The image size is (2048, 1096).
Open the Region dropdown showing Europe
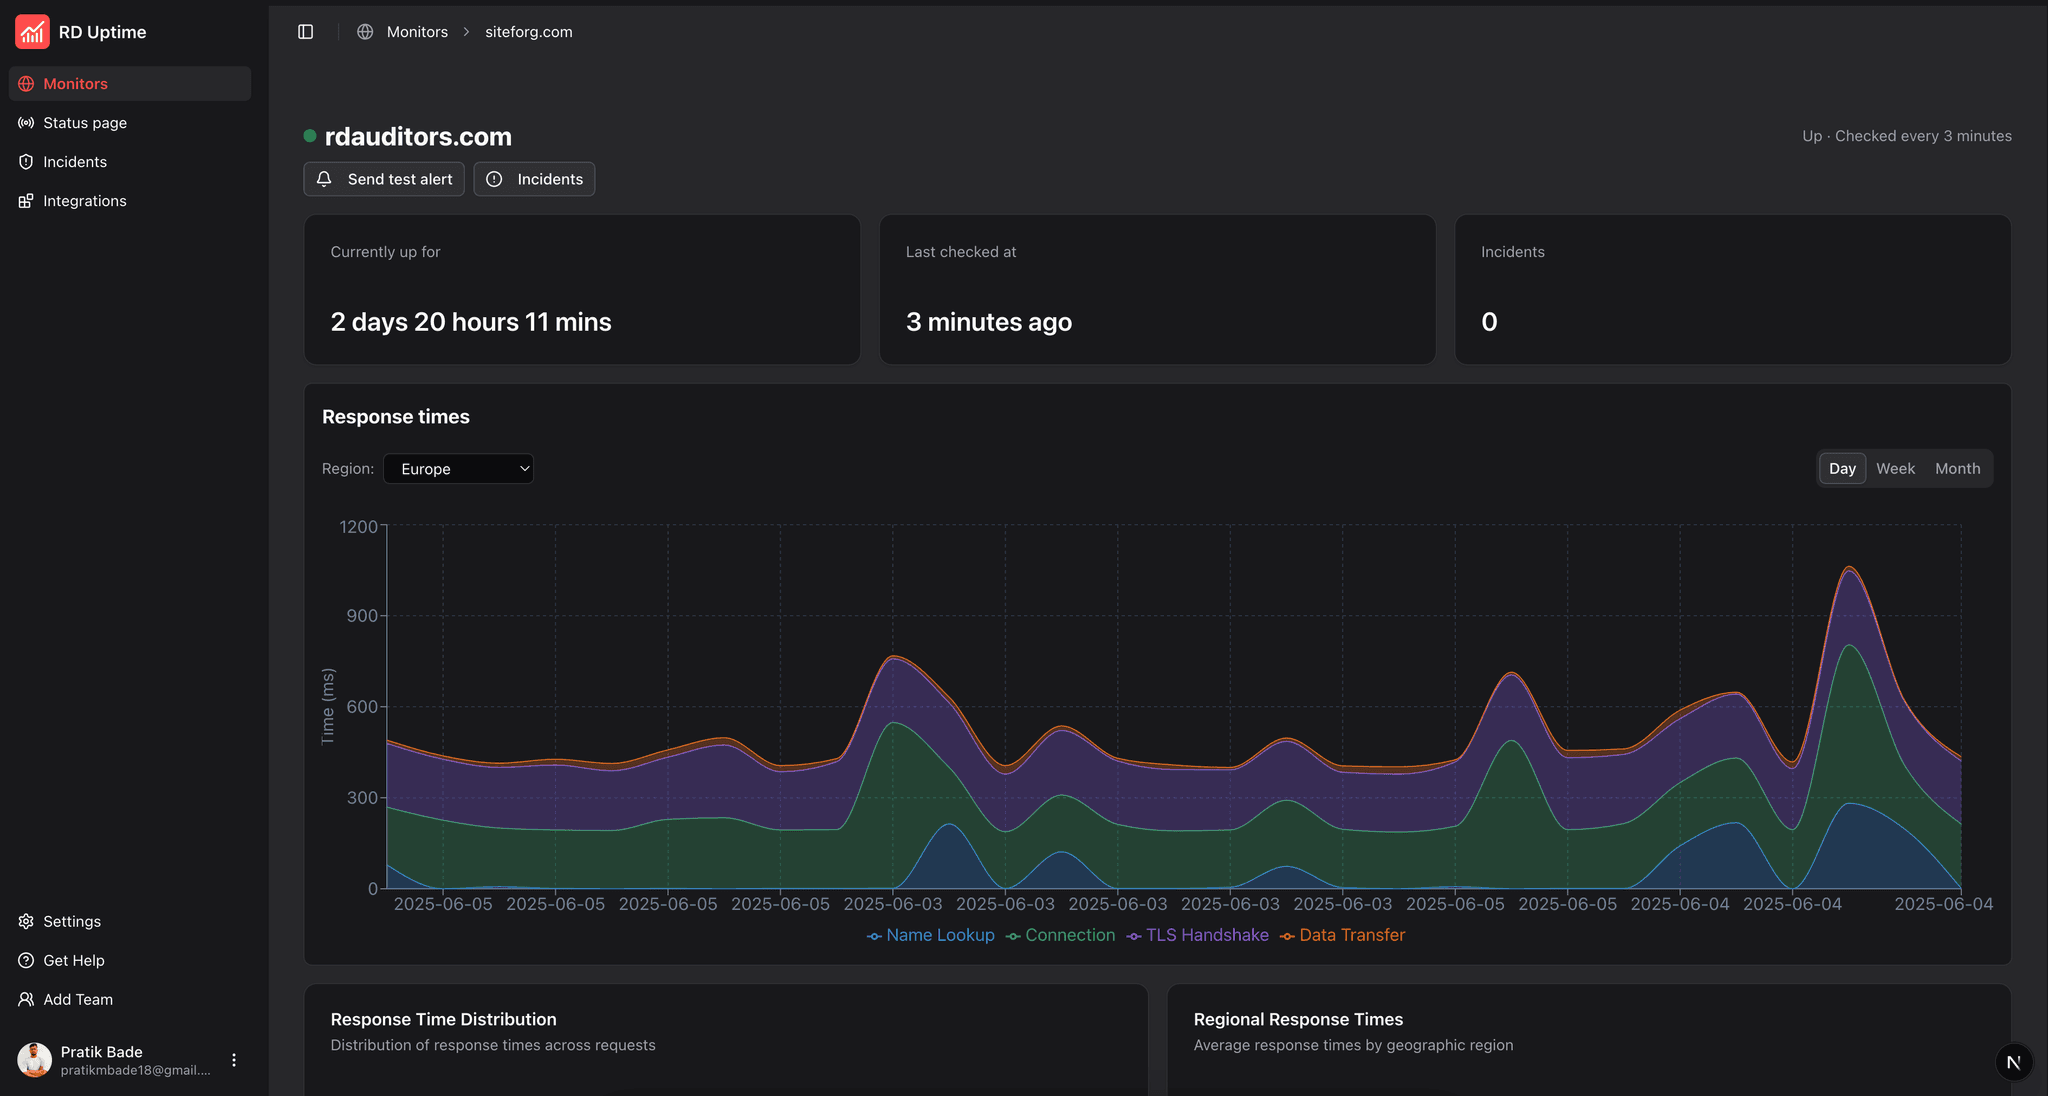(458, 469)
